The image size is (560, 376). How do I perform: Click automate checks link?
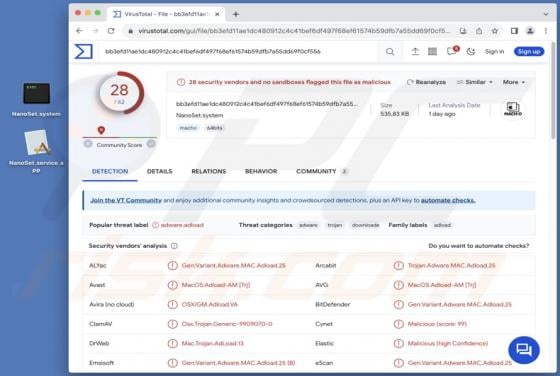coord(448,200)
